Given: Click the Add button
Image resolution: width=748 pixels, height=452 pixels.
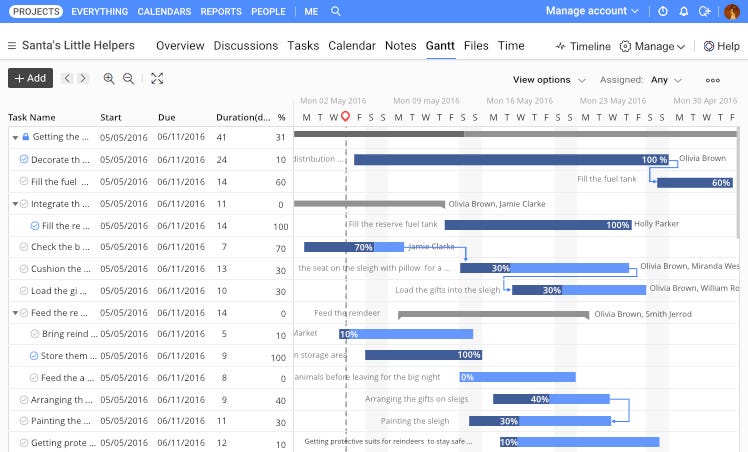Looking at the screenshot, I should [x=31, y=78].
